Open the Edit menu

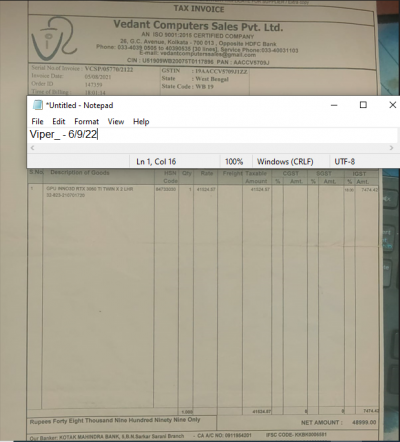[59, 121]
